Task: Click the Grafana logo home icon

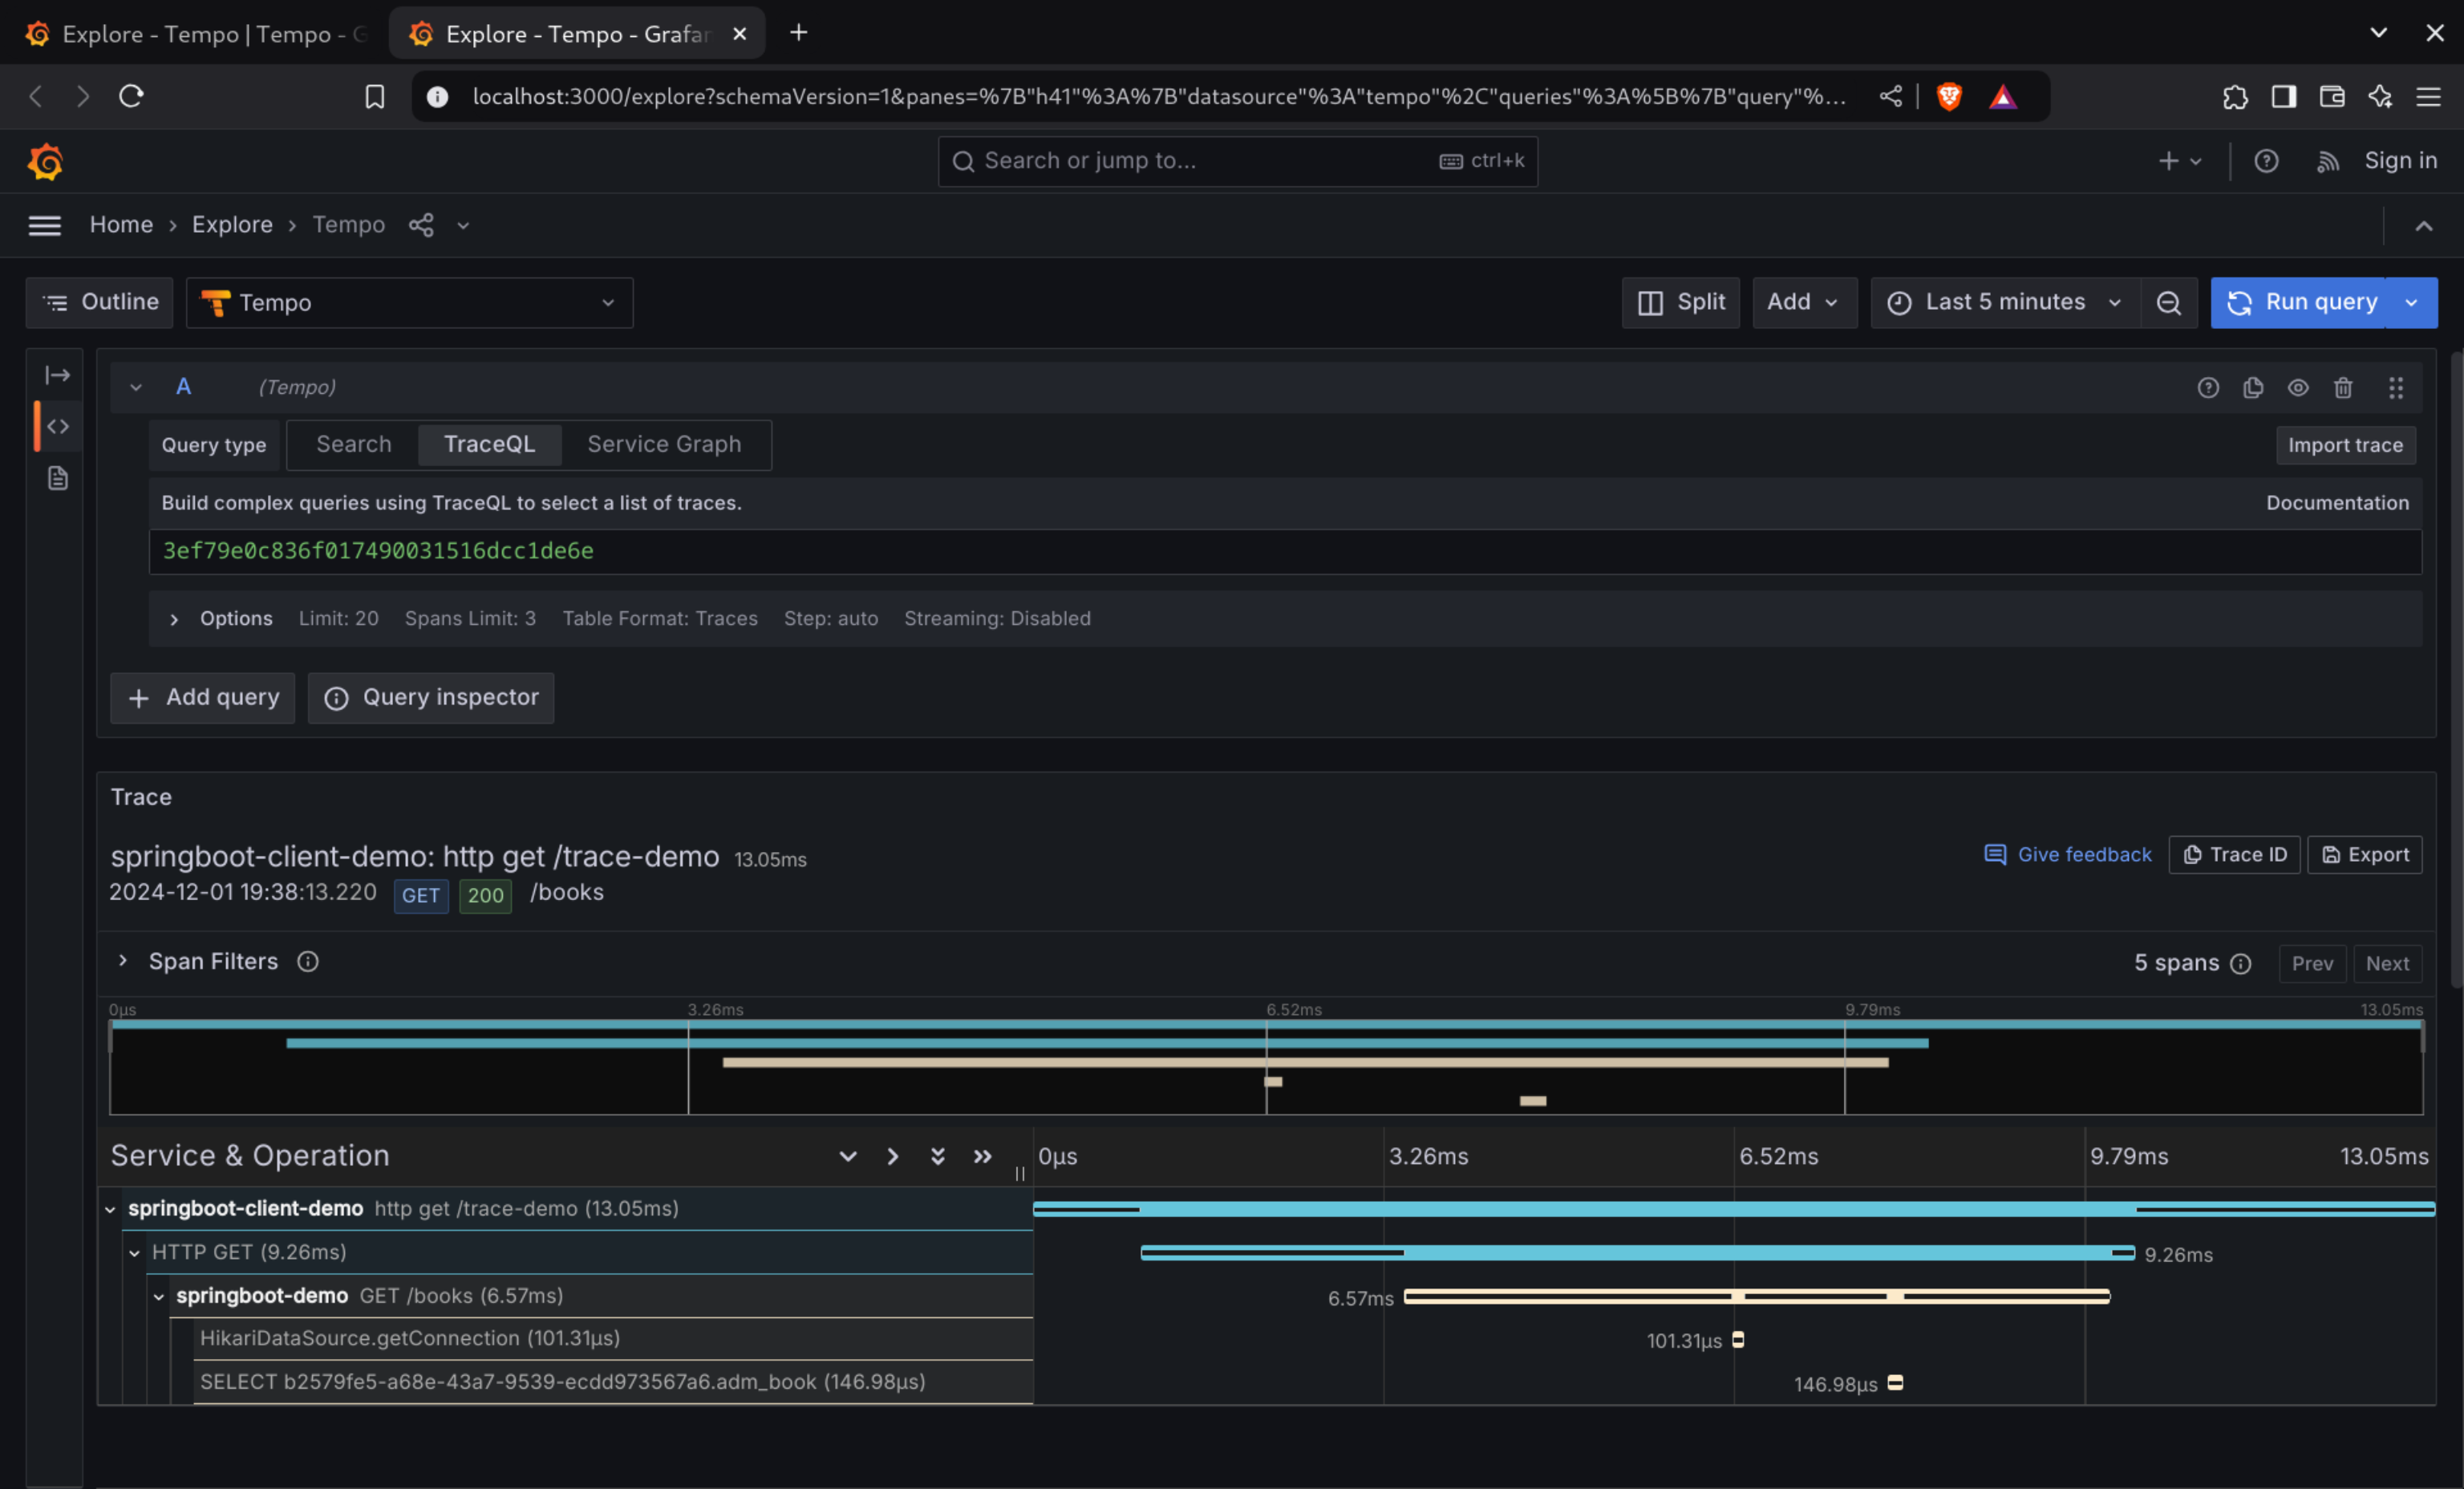Action: pyautogui.click(x=45, y=161)
